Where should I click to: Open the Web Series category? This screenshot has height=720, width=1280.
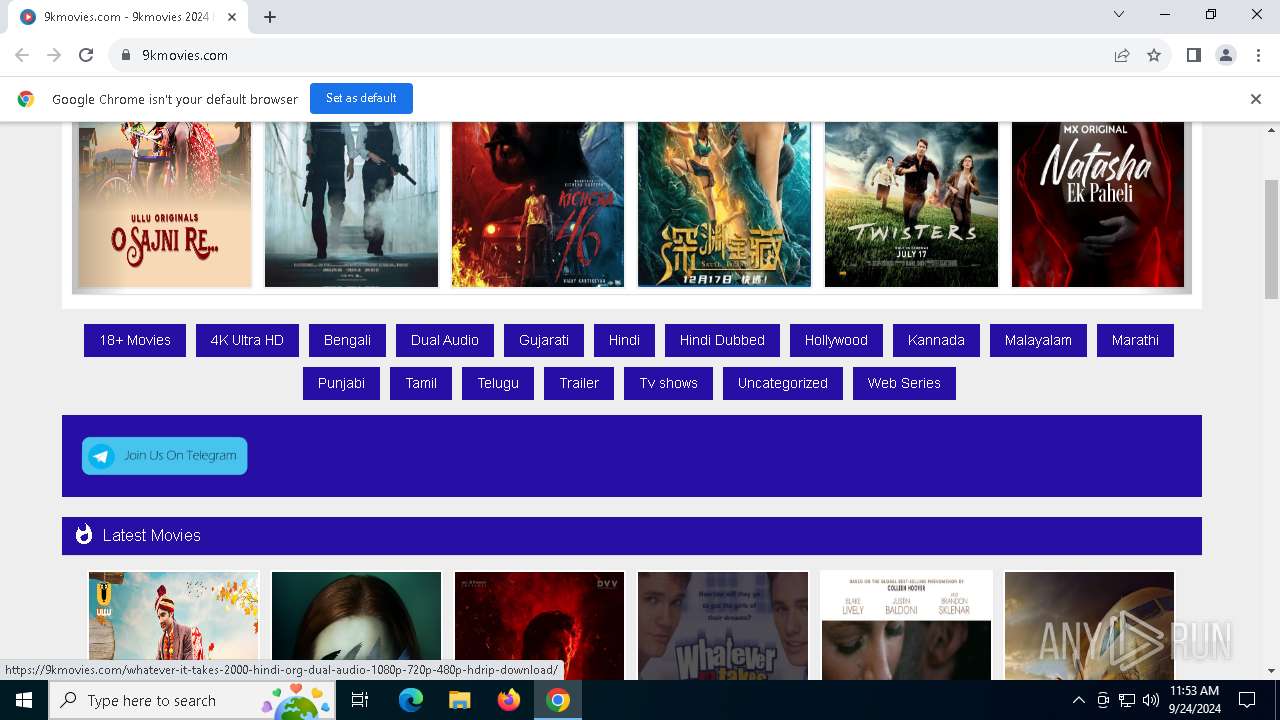coord(904,383)
